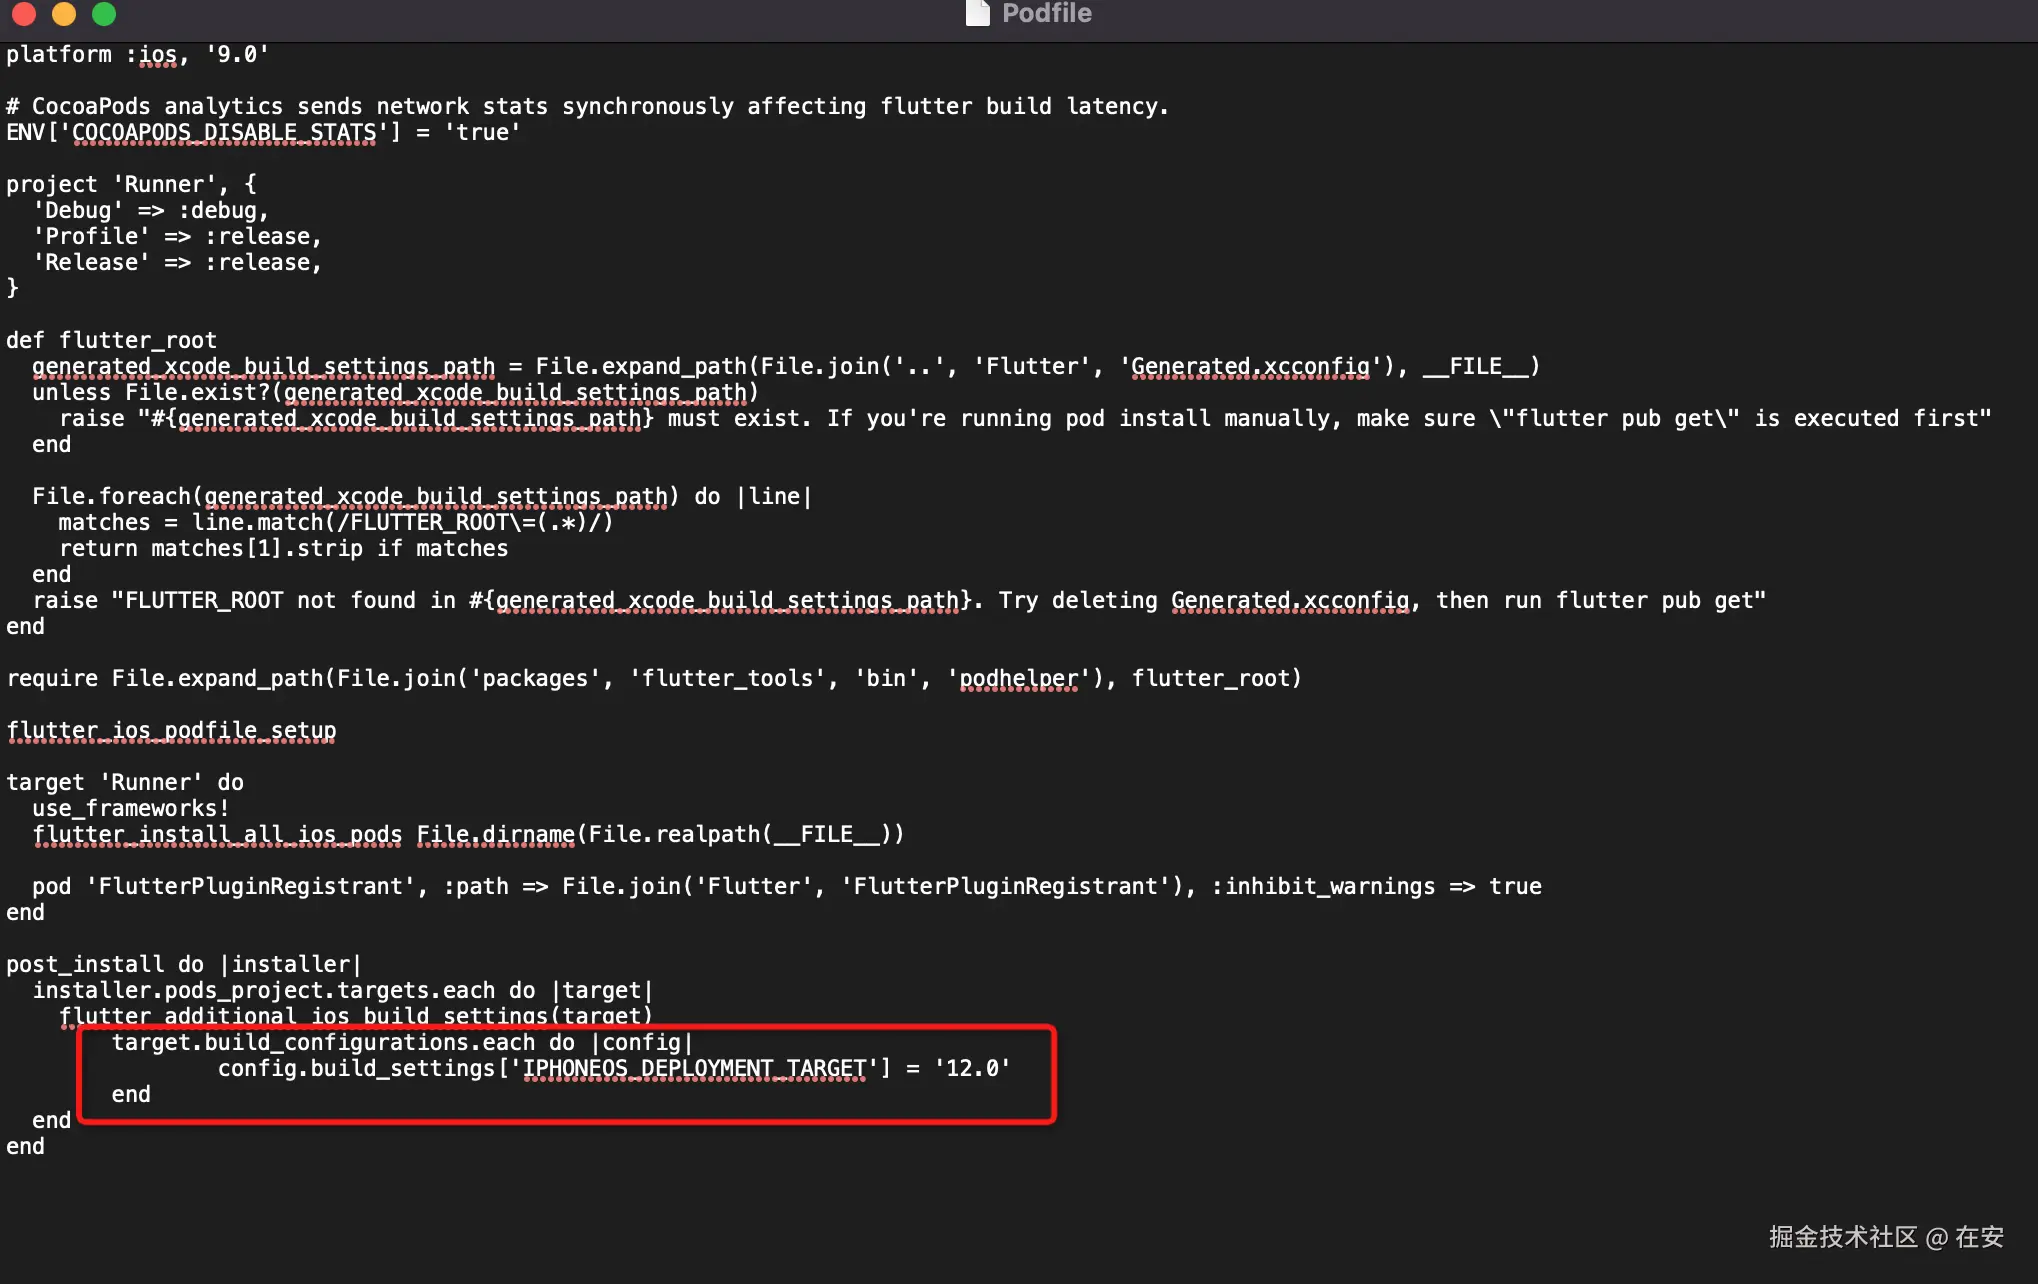Click the 'File.dirname' underlined text

click(x=495, y=835)
